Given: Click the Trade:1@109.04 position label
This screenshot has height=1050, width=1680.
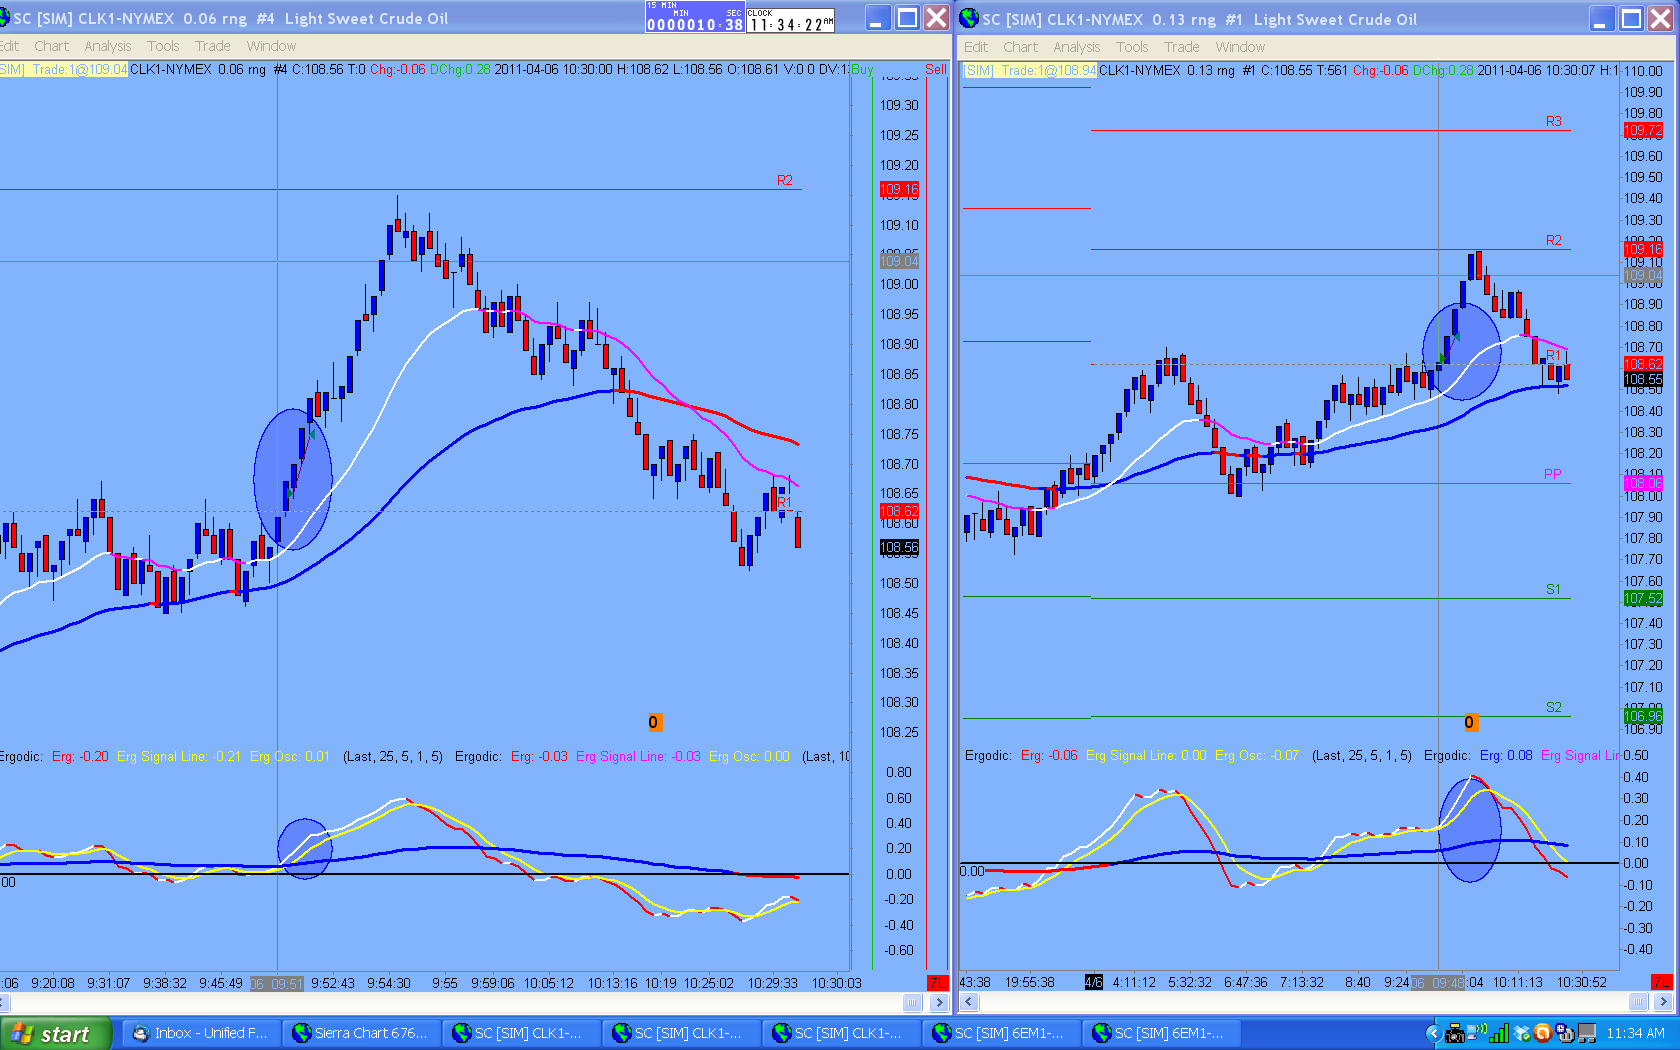Looking at the screenshot, I should tap(79, 70).
